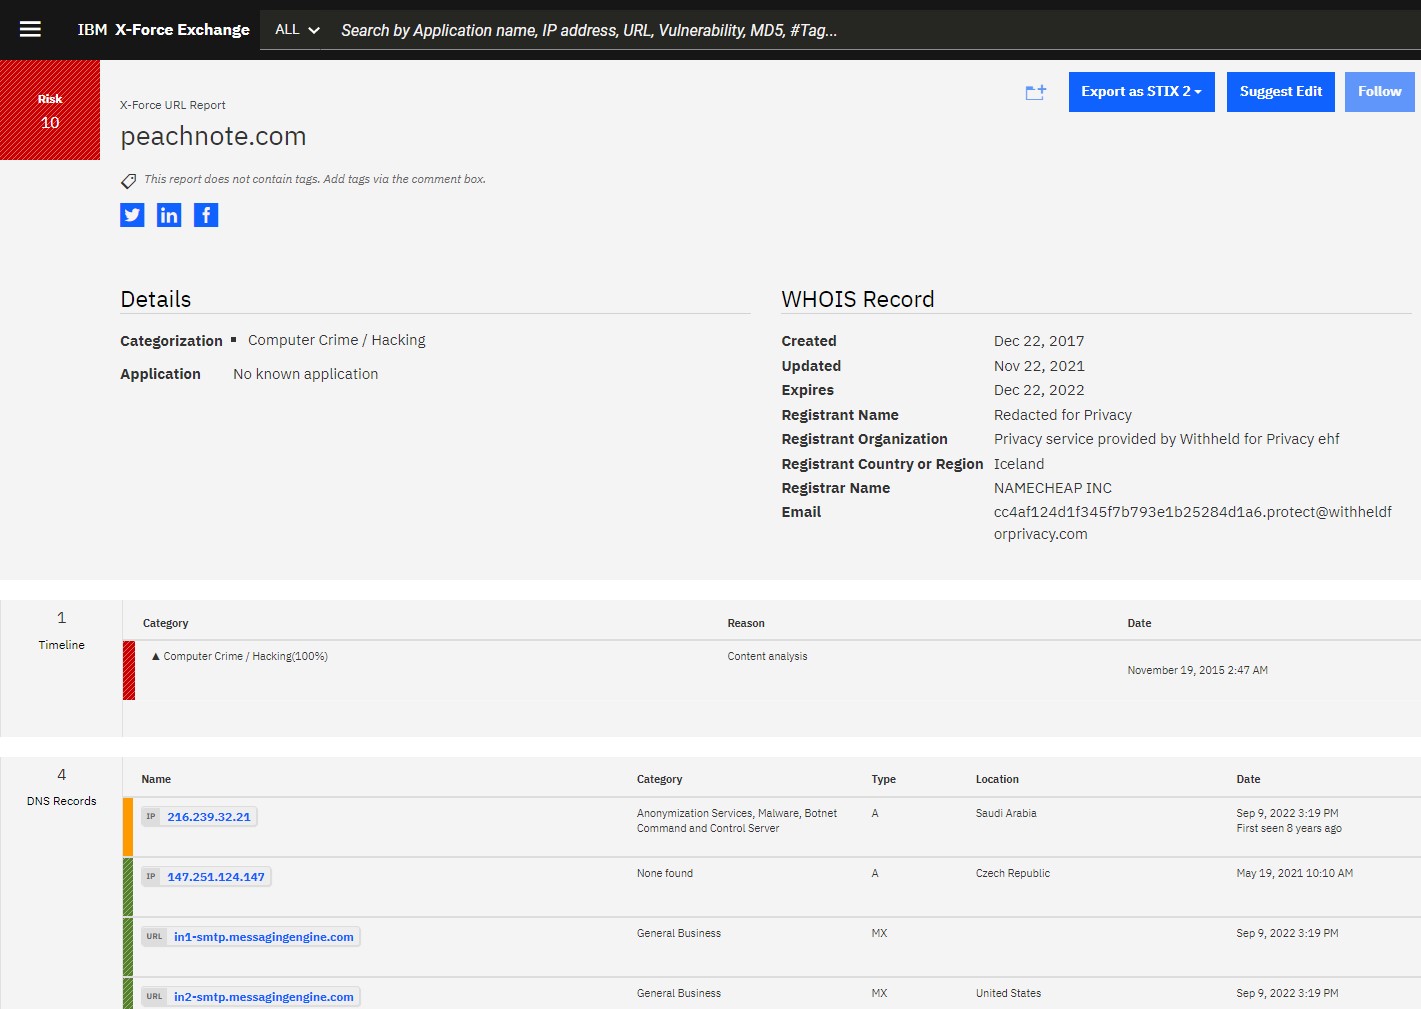The image size is (1421, 1009).
Task: Share report on Twitter
Action: (x=132, y=215)
